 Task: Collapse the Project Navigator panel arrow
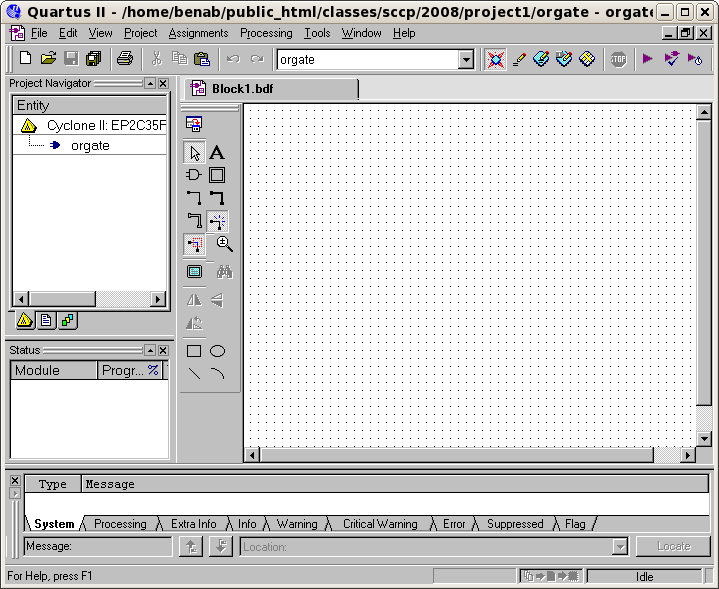point(149,83)
